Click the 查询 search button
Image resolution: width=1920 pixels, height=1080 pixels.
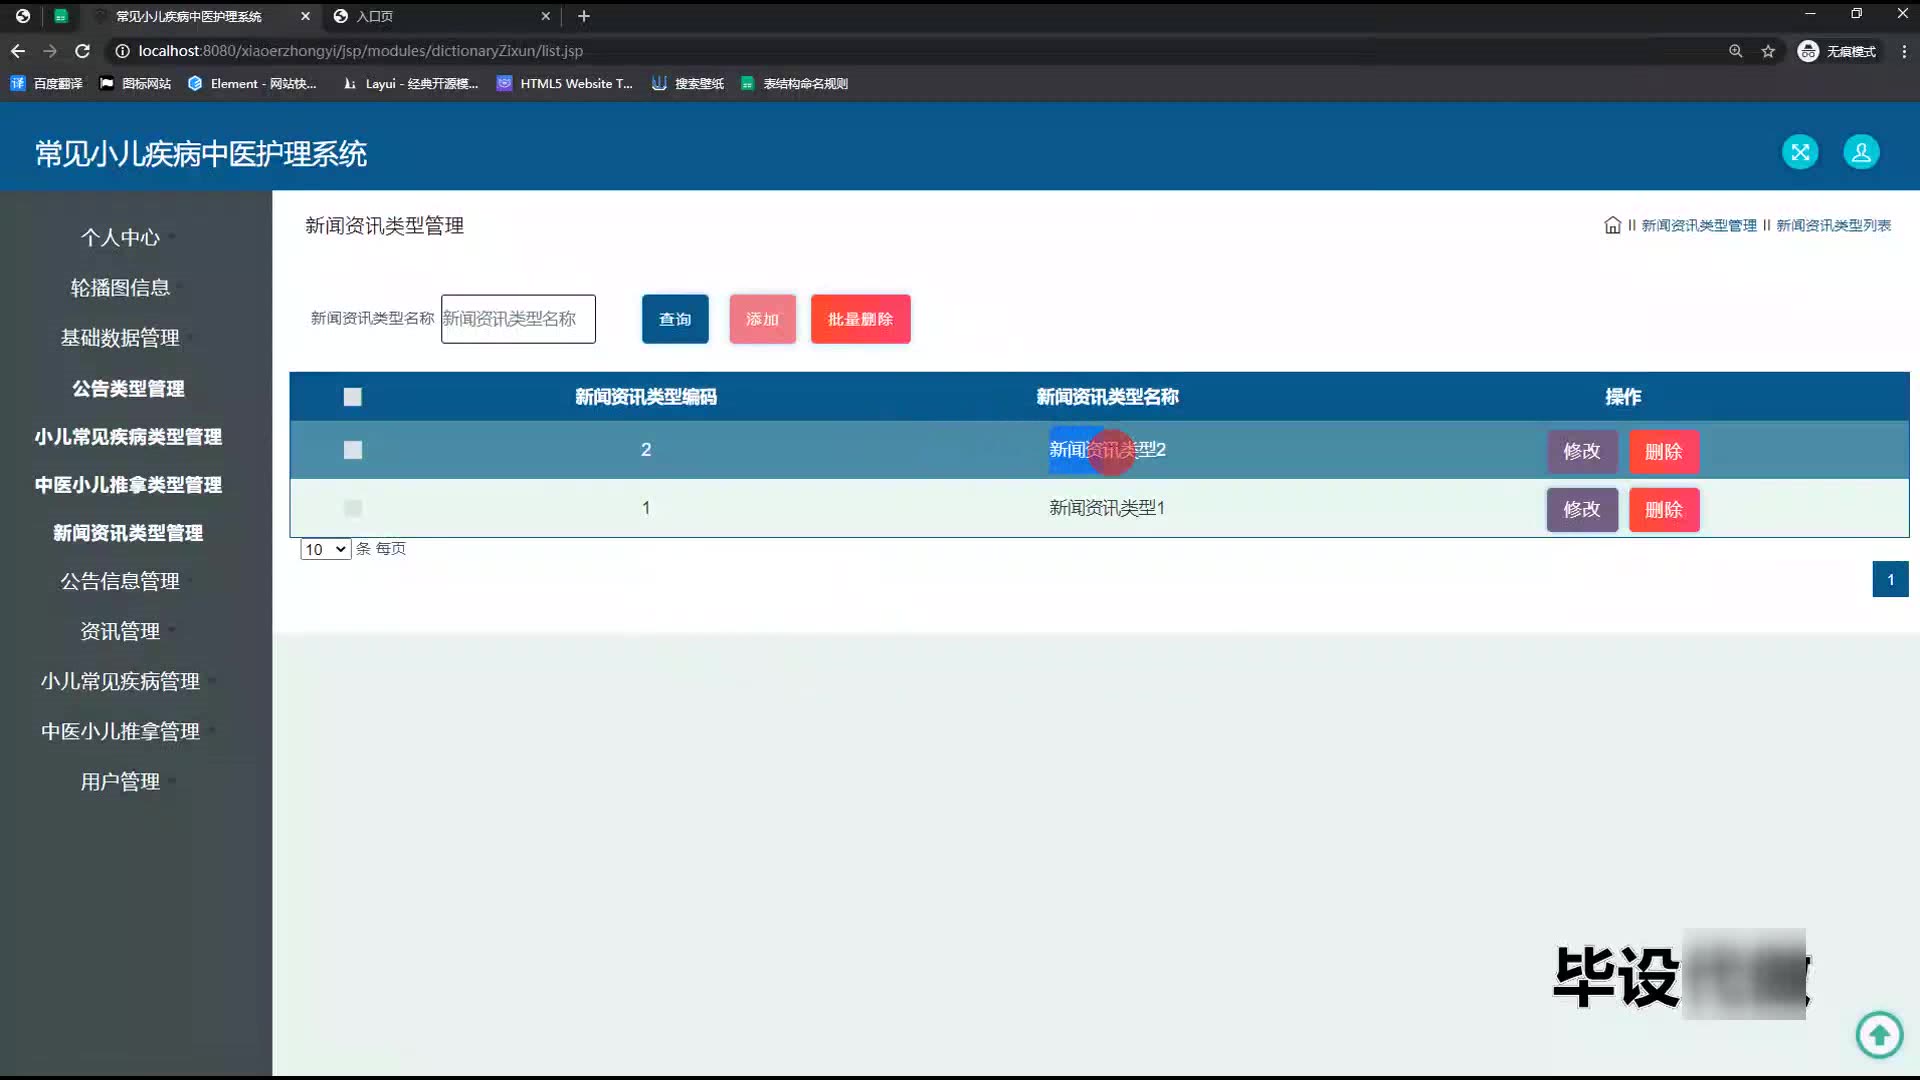(x=675, y=319)
